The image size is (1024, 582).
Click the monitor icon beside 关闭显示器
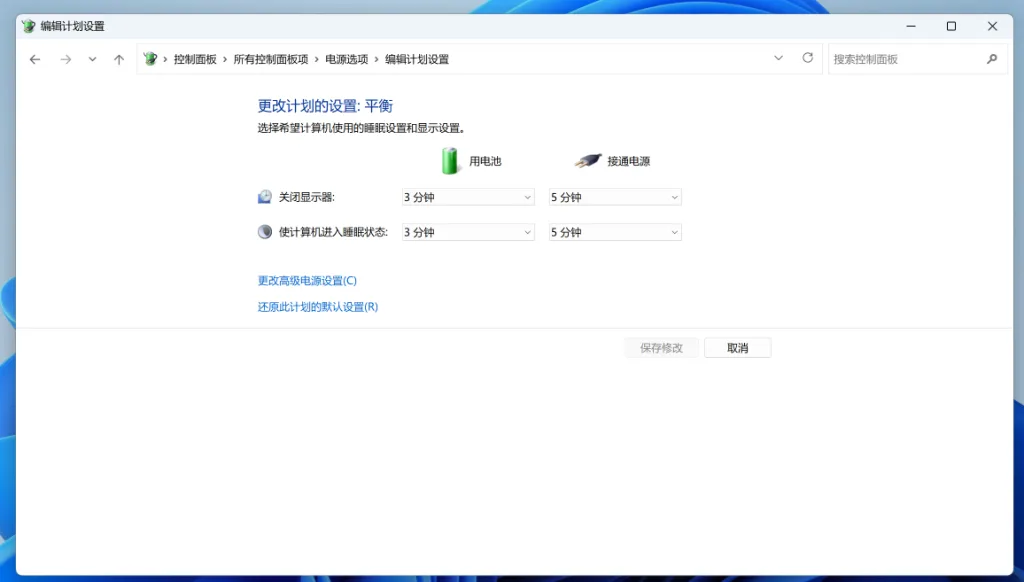pyautogui.click(x=264, y=196)
